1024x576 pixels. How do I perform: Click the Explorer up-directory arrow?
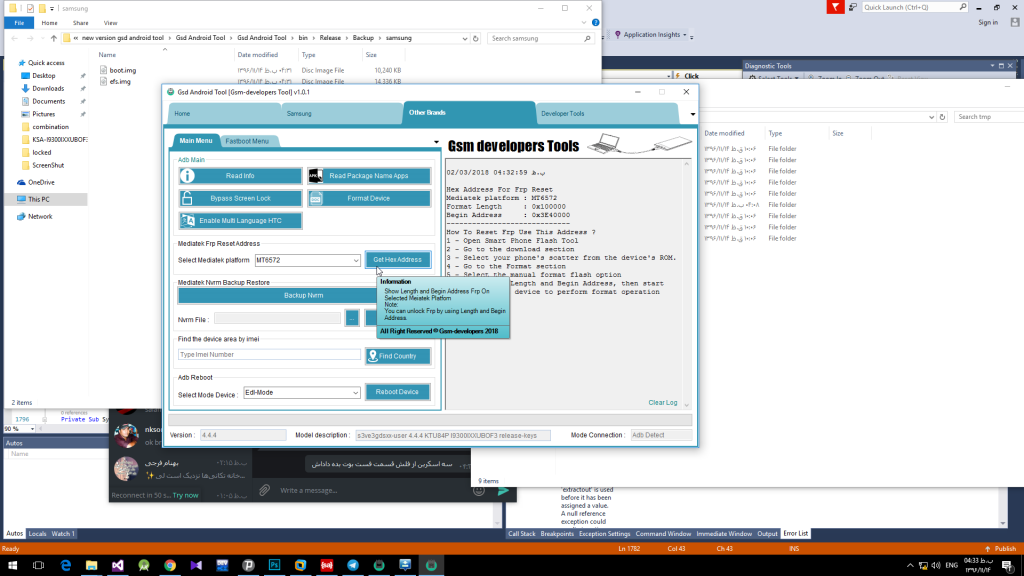click(x=54, y=39)
